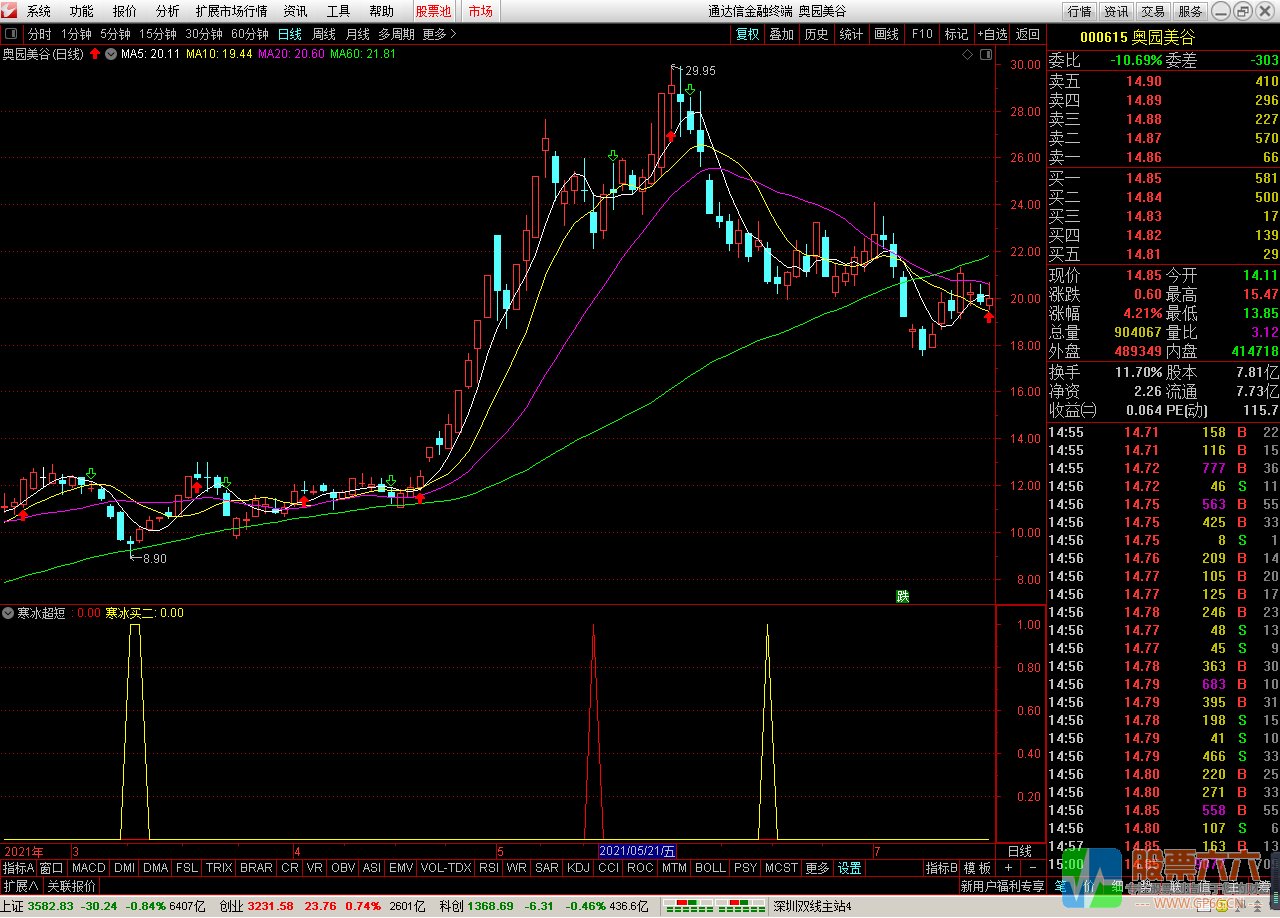Select the VOL-TDX indicator tab
Image resolution: width=1280 pixels, height=918 pixels.
click(x=446, y=868)
